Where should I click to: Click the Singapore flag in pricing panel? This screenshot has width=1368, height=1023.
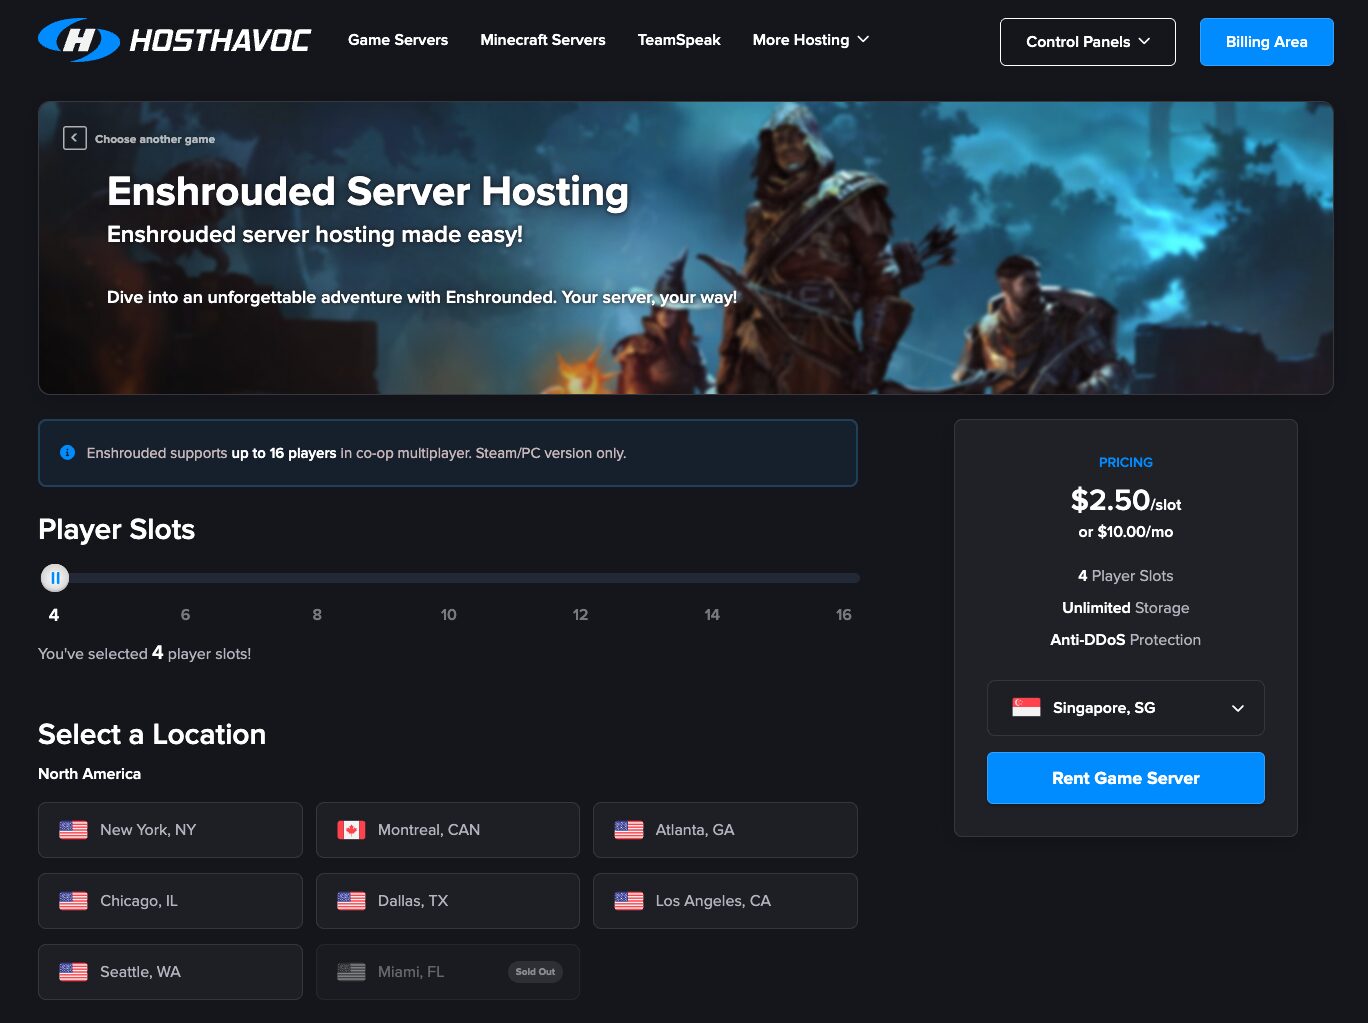1026,708
